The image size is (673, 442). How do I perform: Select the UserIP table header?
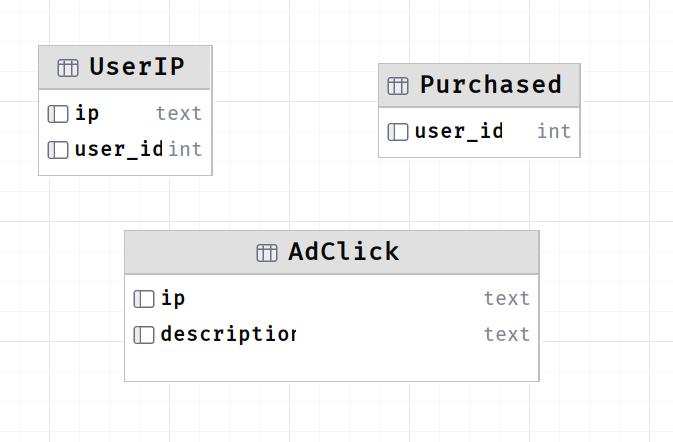coord(124,67)
